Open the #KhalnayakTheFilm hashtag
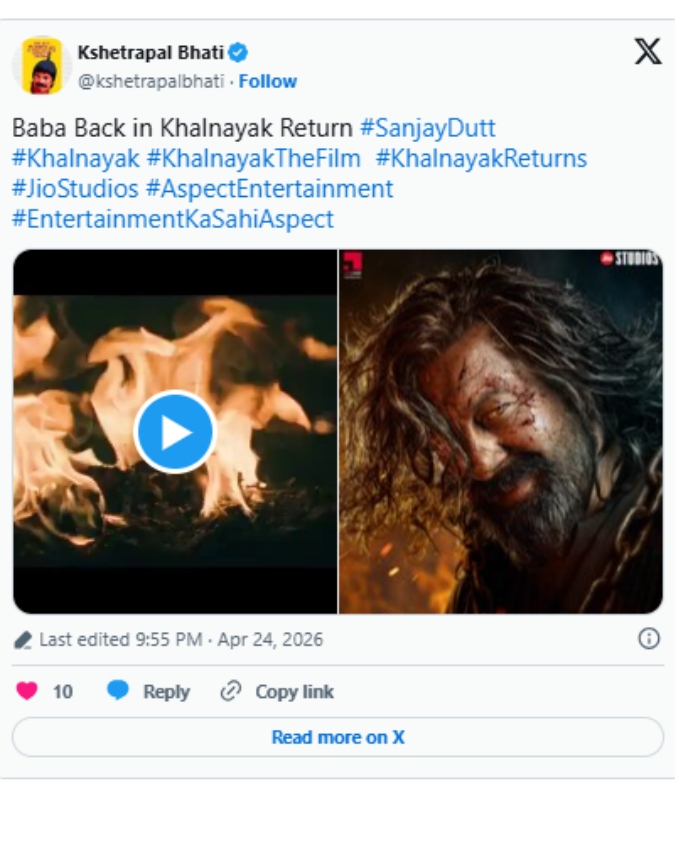Image resolution: width=675 pixels, height=850 pixels. point(253,158)
